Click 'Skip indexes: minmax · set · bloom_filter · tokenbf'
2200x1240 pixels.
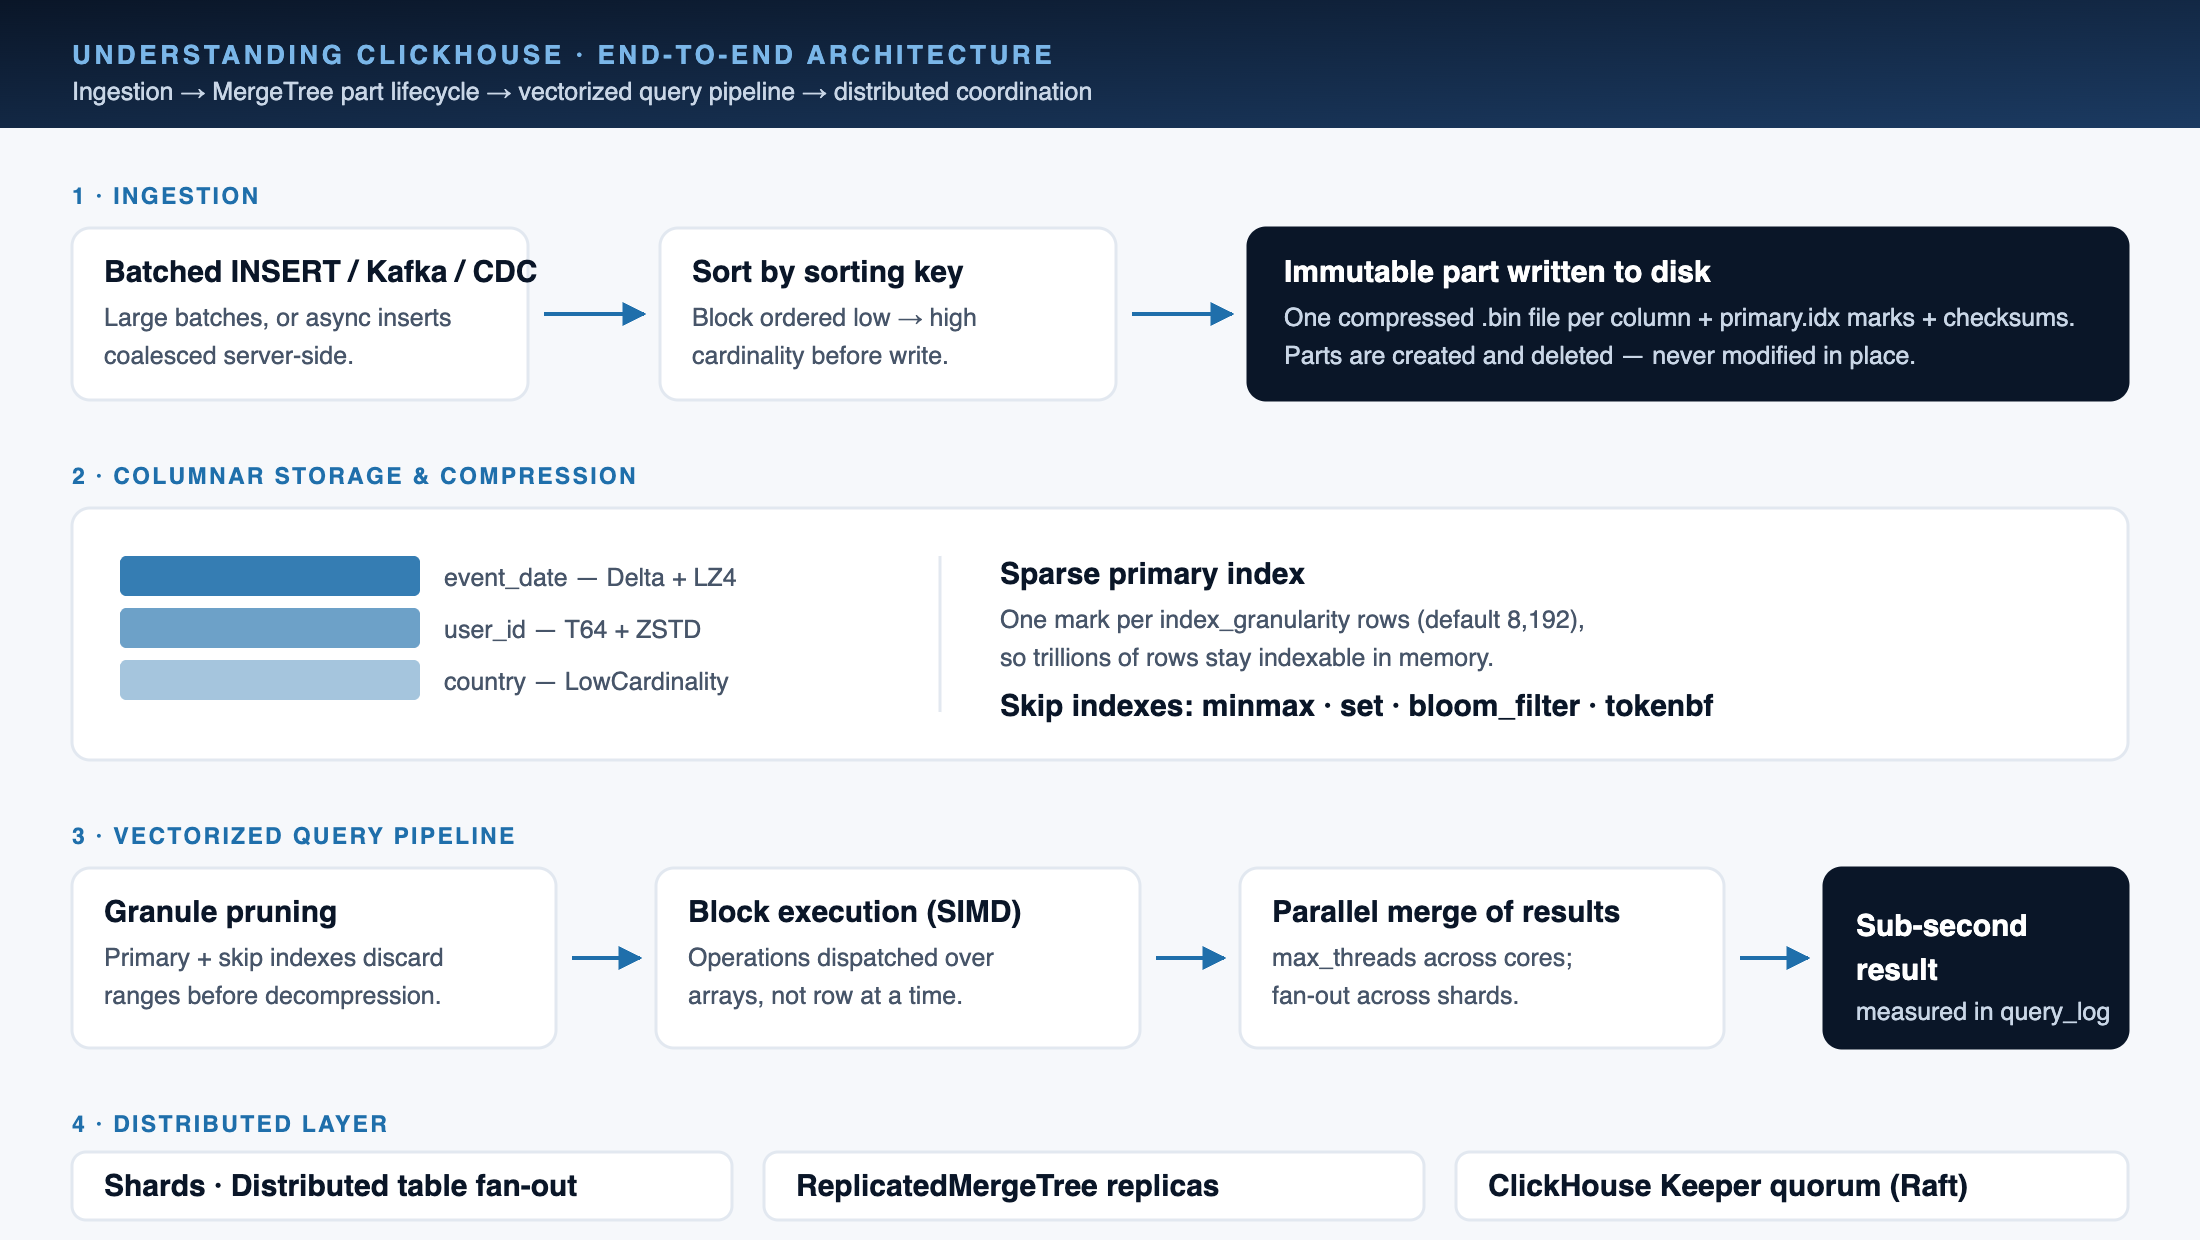(x=1356, y=706)
